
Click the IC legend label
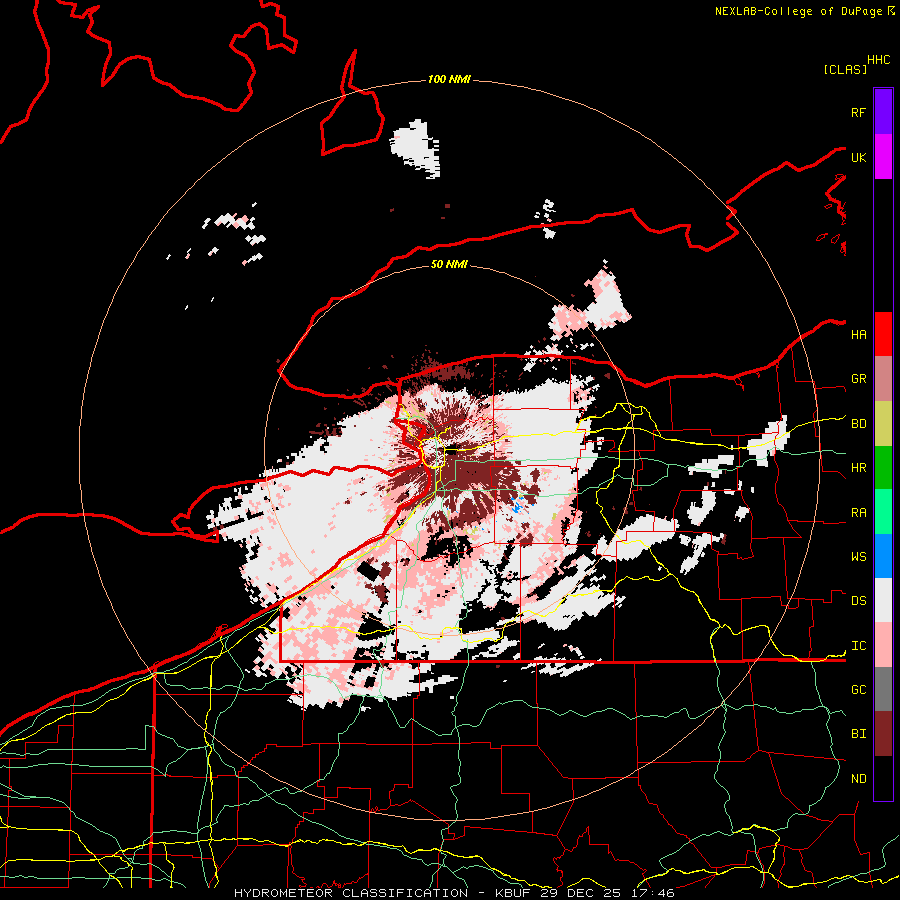[858, 646]
